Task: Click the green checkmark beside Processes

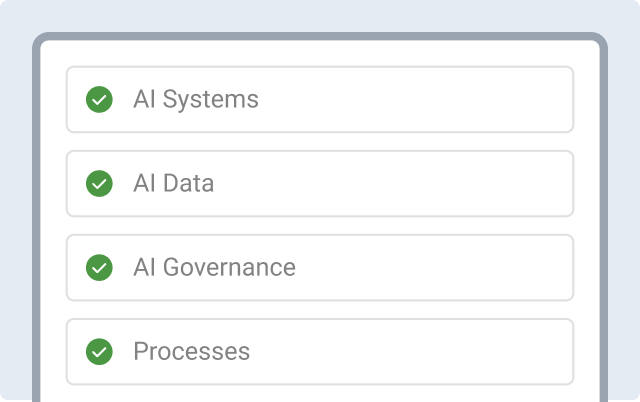Action: [x=99, y=351]
